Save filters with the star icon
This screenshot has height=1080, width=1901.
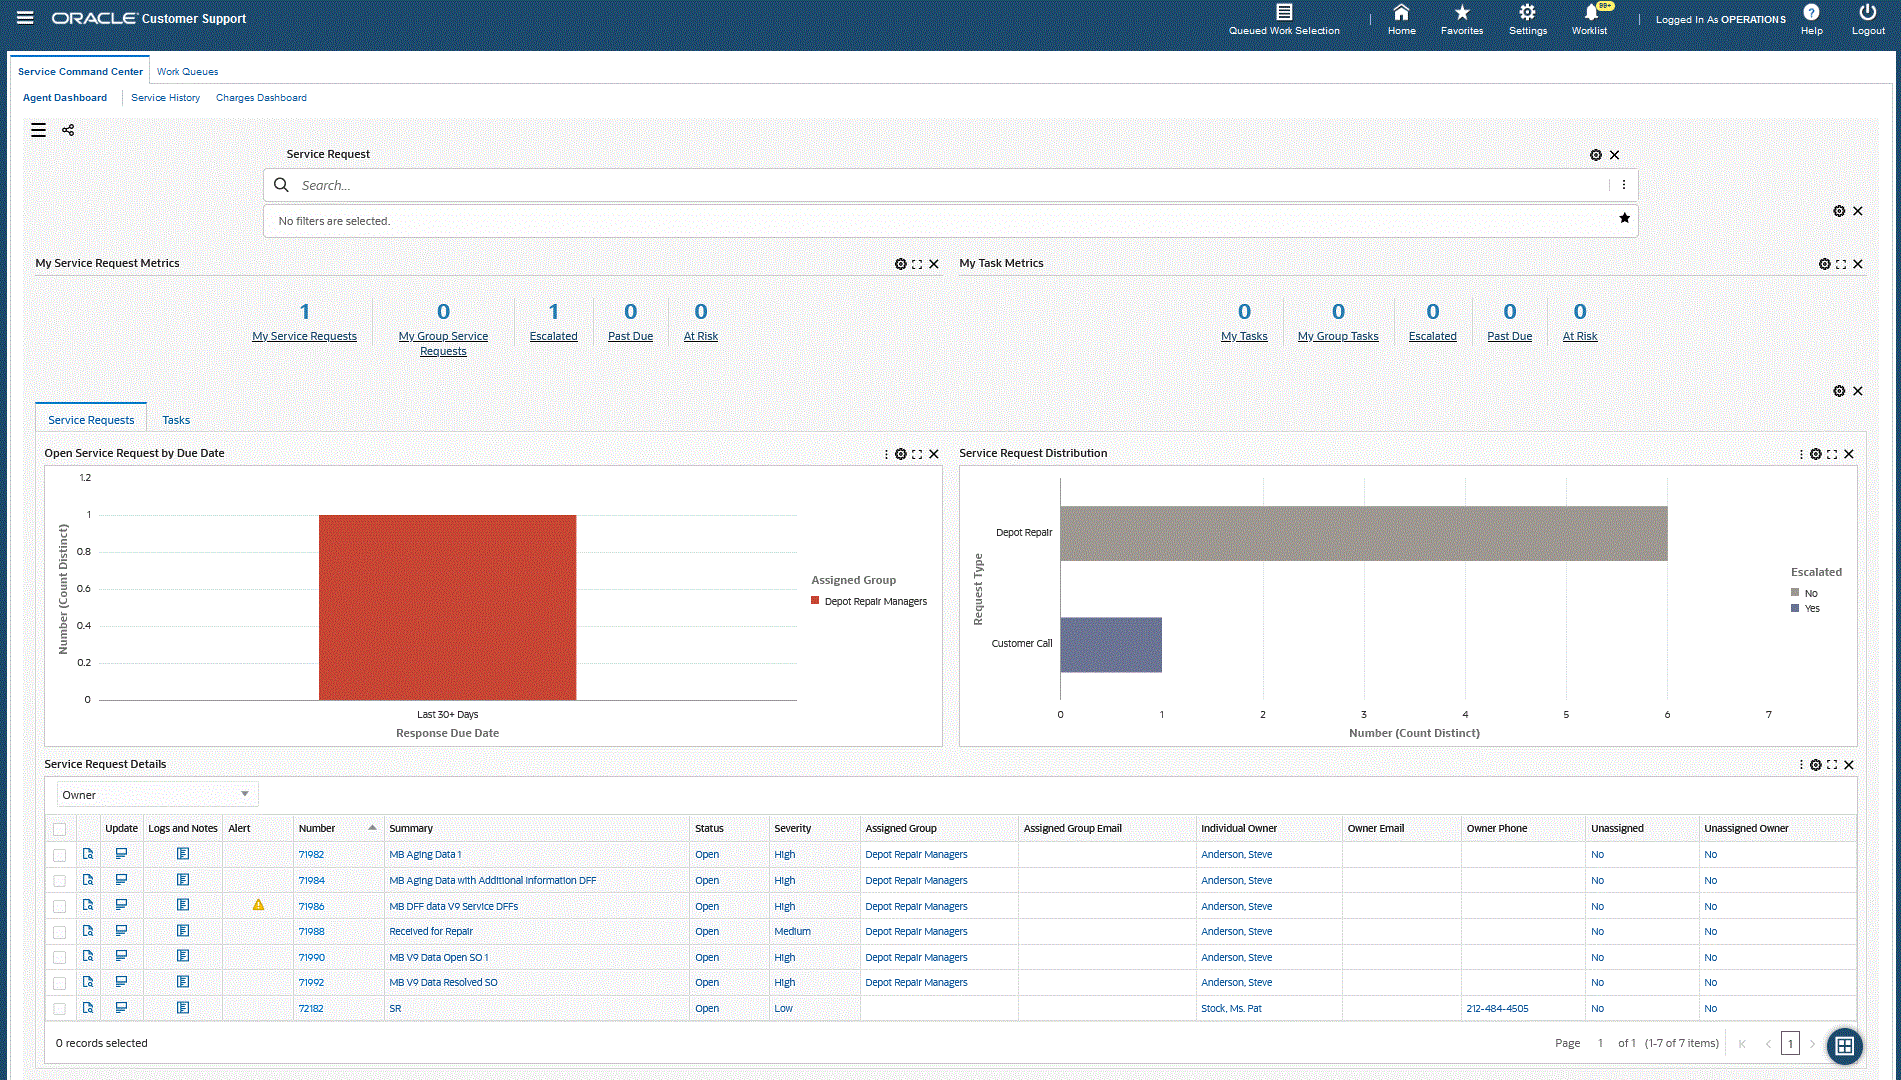(x=1624, y=218)
